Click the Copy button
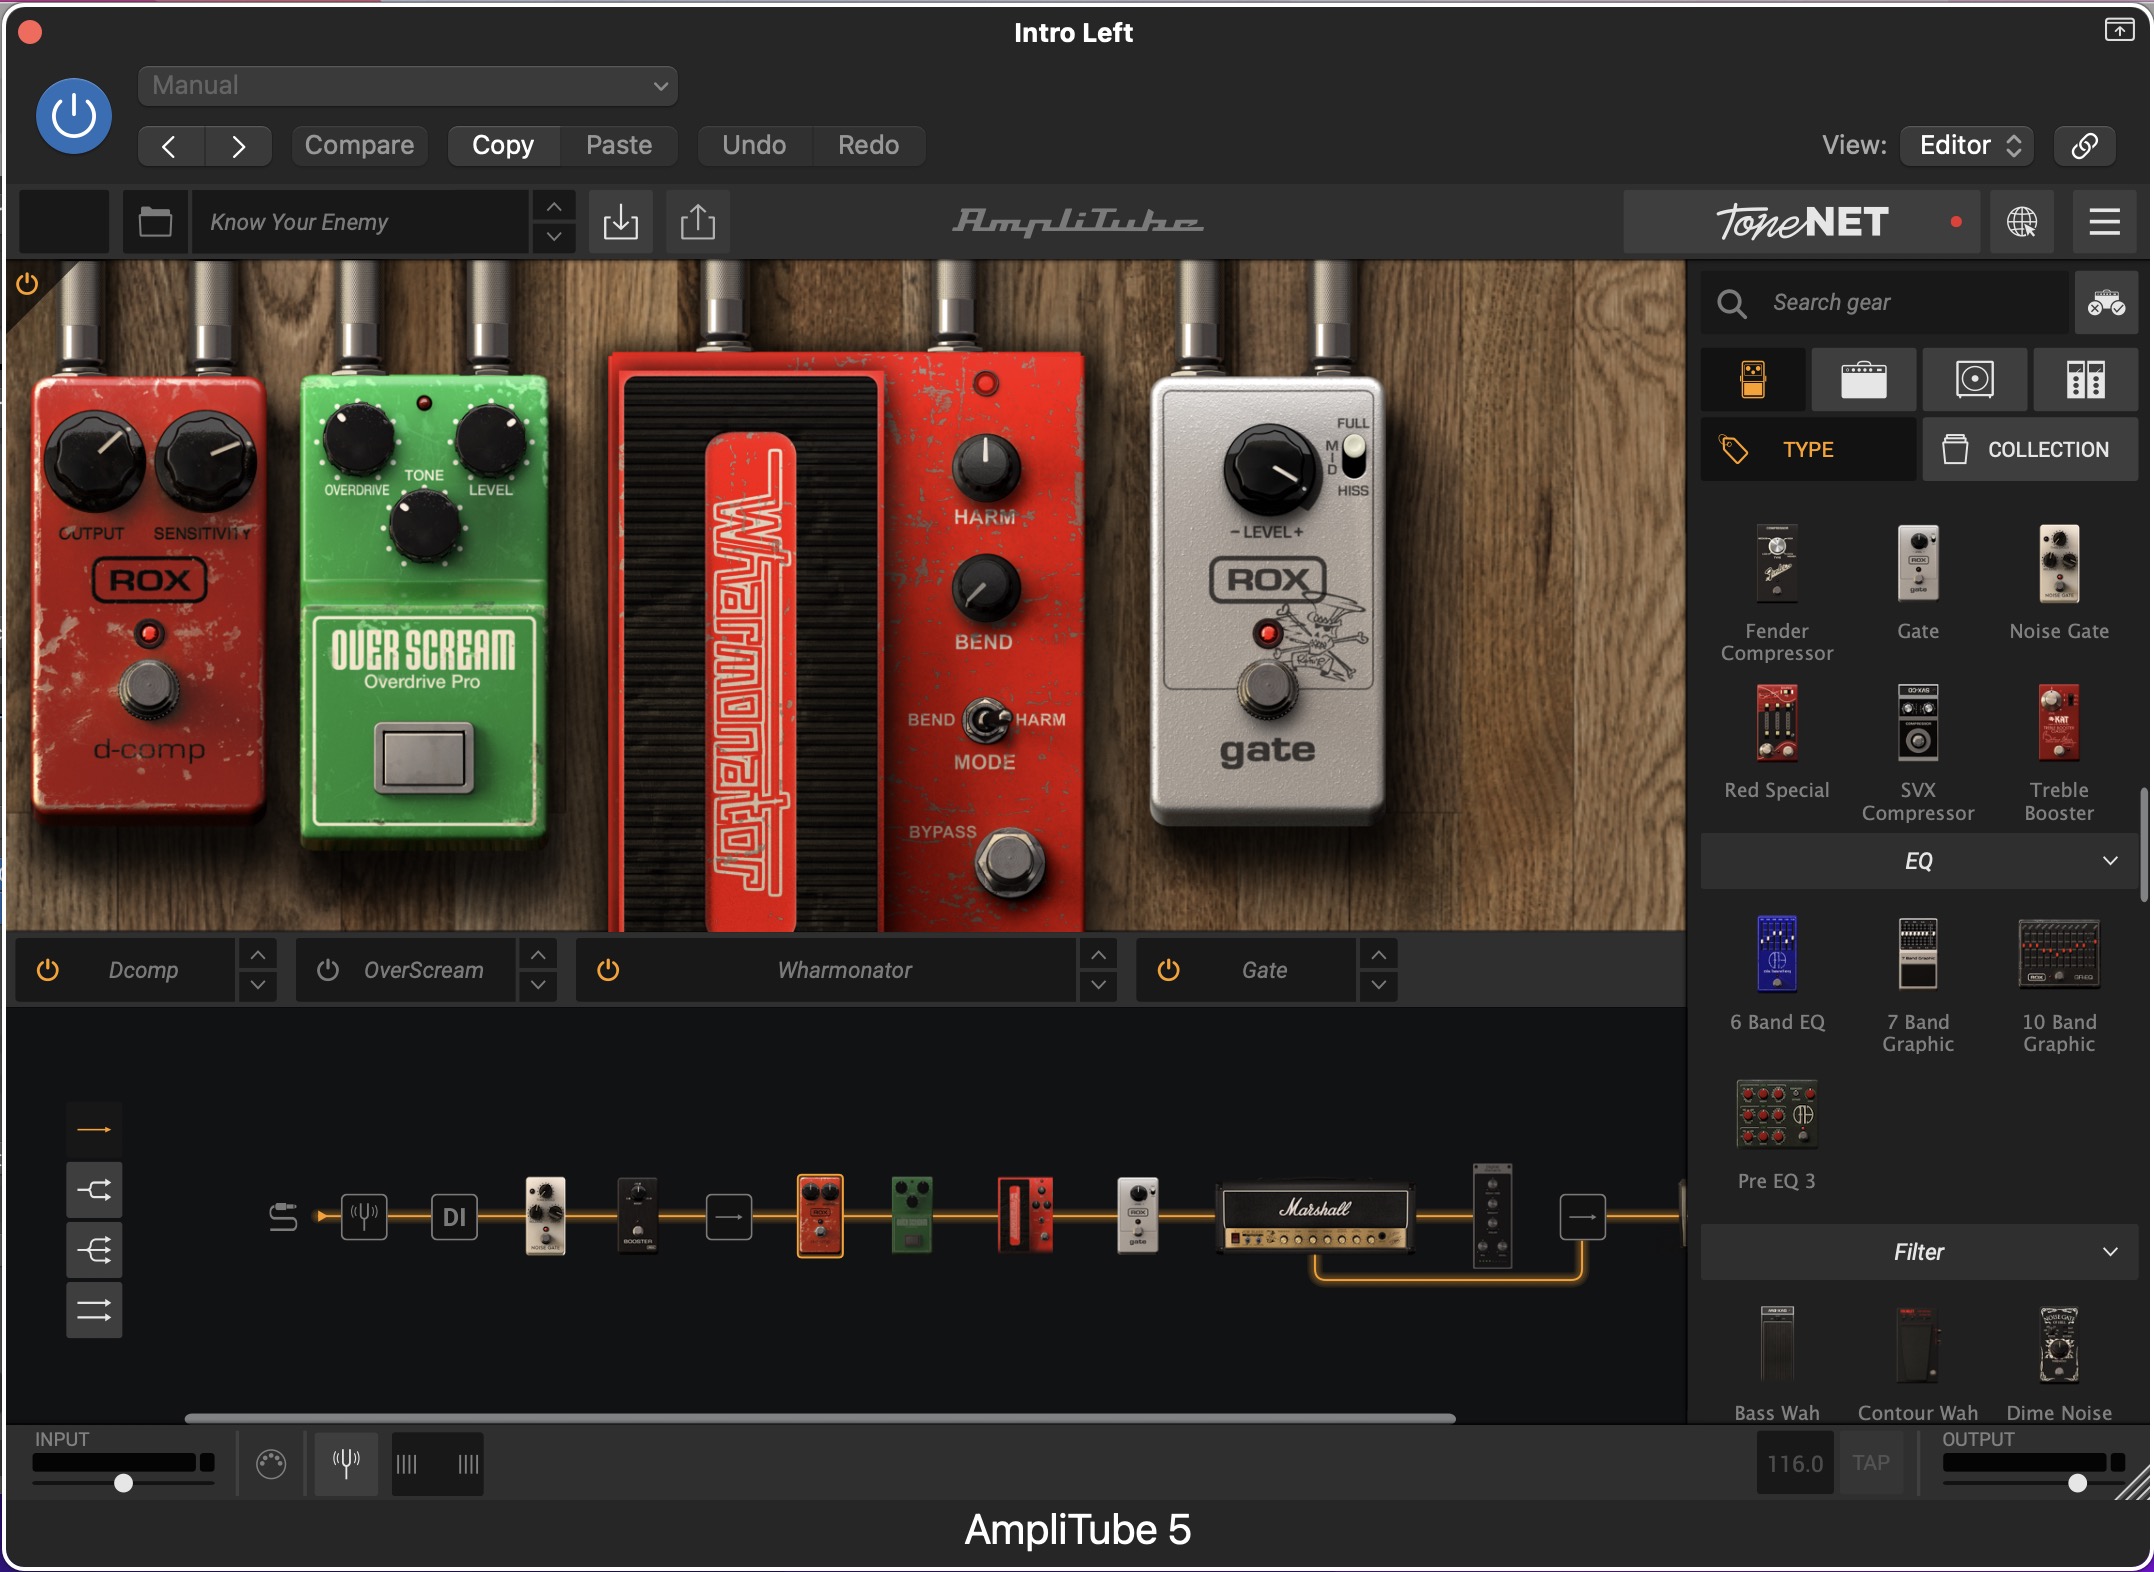 pyautogui.click(x=503, y=145)
